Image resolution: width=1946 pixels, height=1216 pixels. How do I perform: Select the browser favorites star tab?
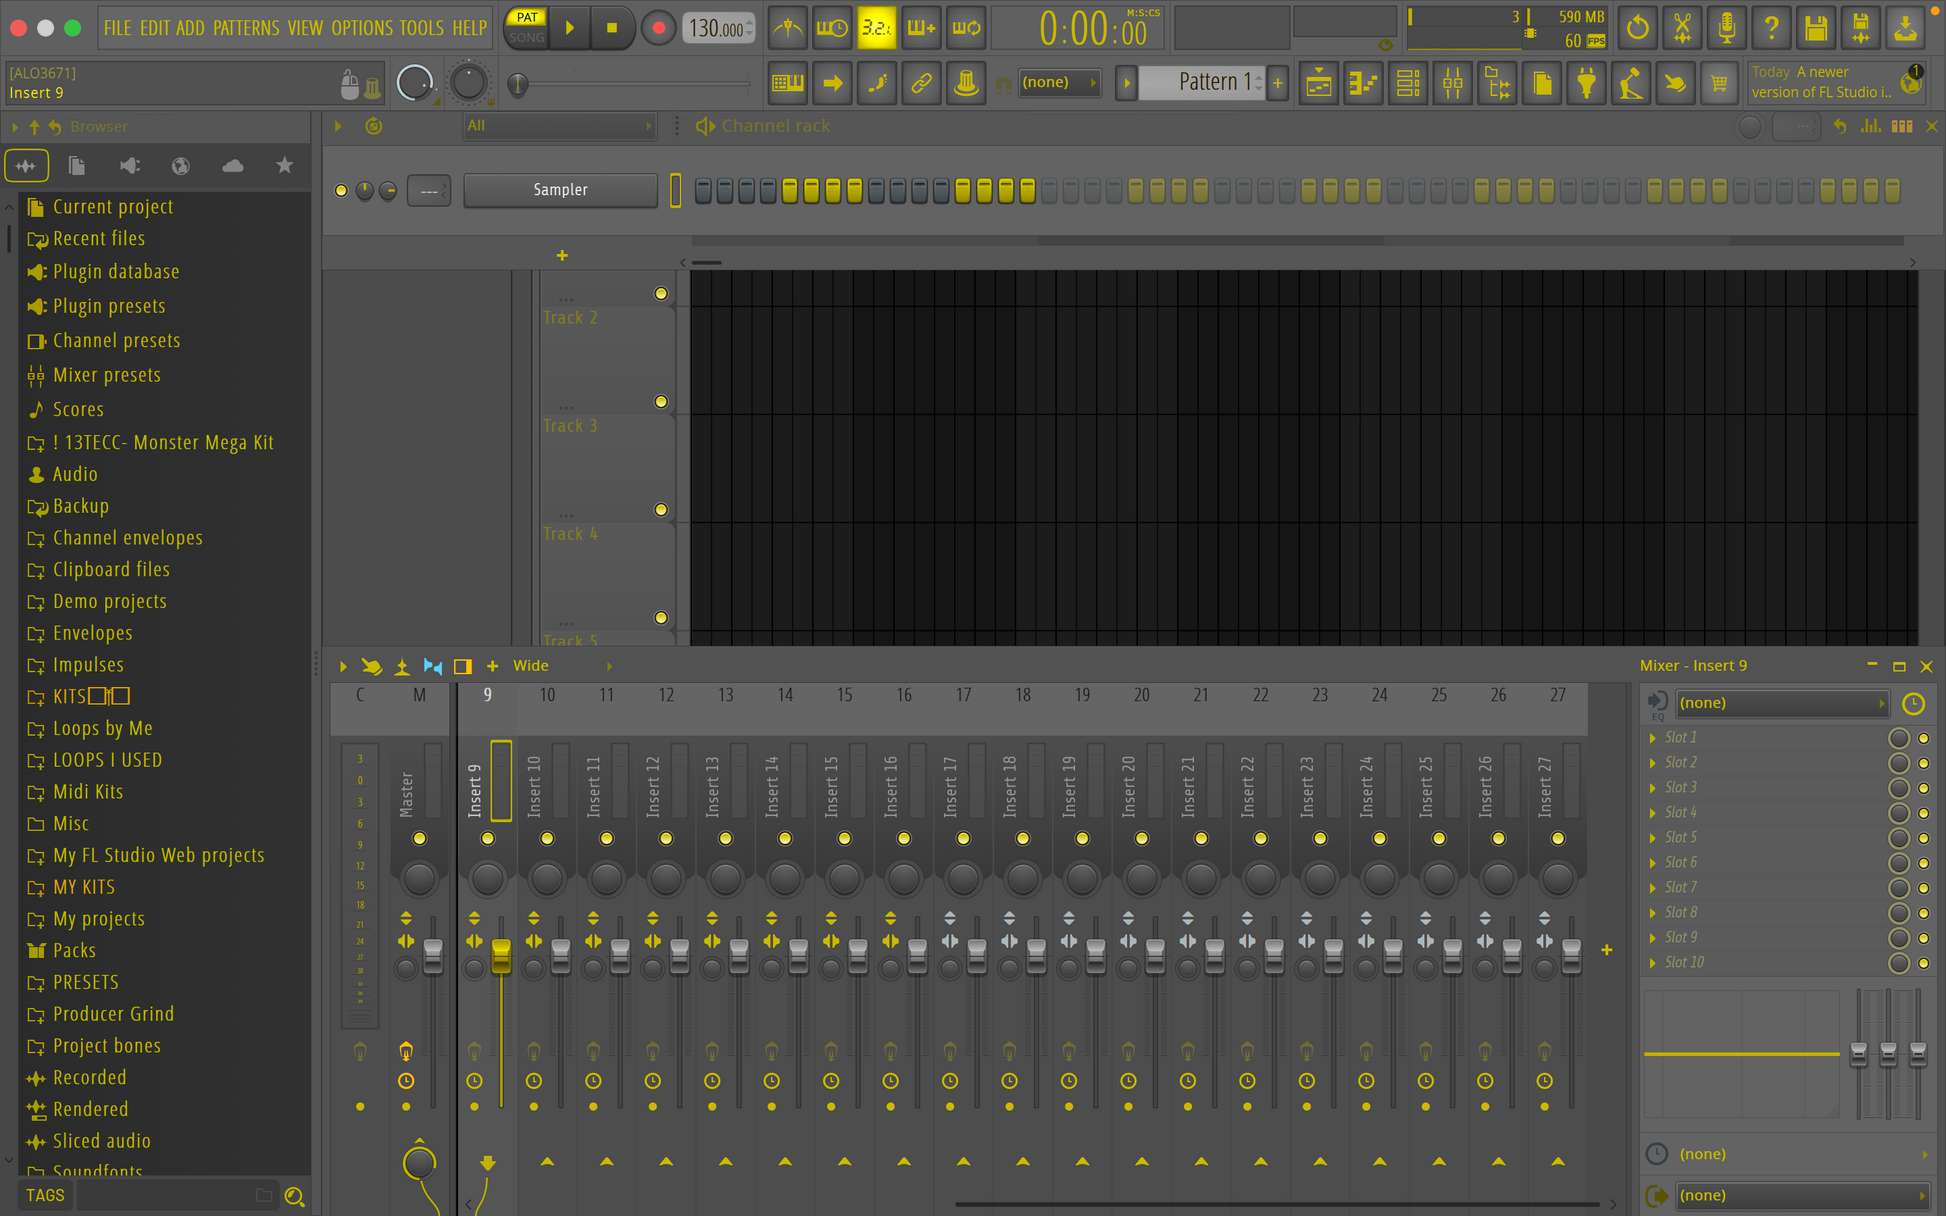click(x=284, y=166)
